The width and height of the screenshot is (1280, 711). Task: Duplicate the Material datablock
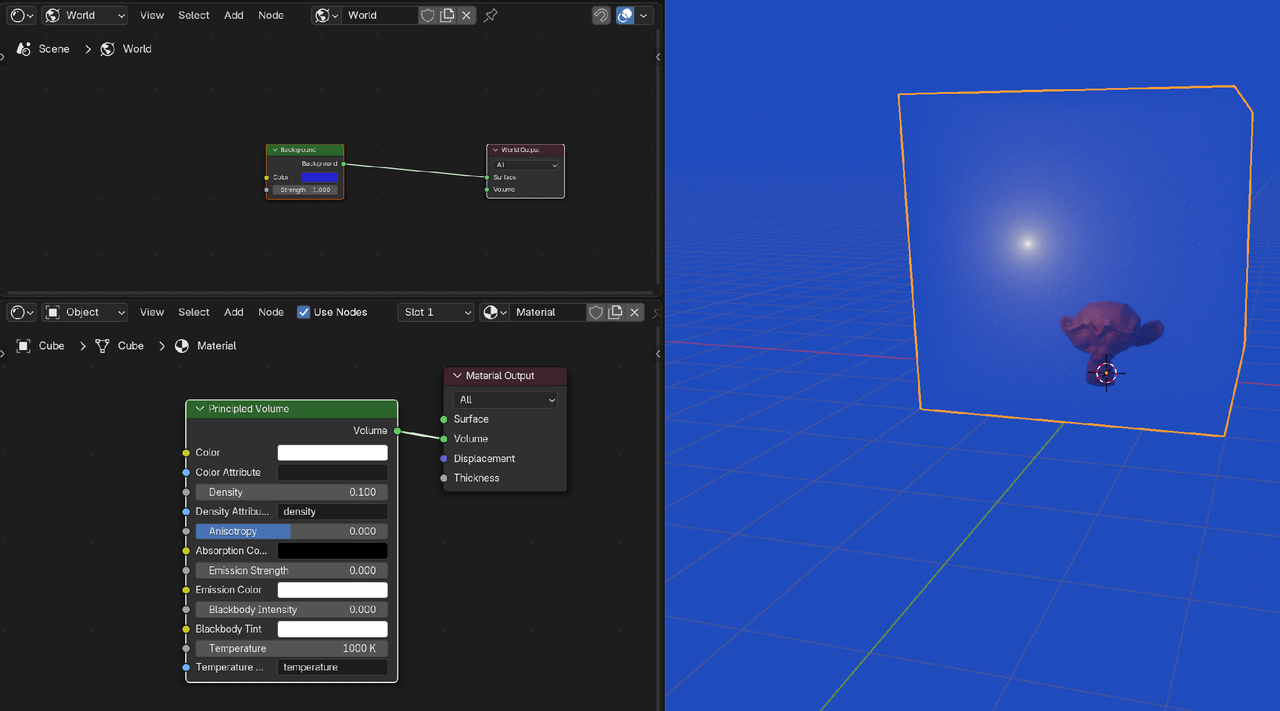click(x=615, y=312)
